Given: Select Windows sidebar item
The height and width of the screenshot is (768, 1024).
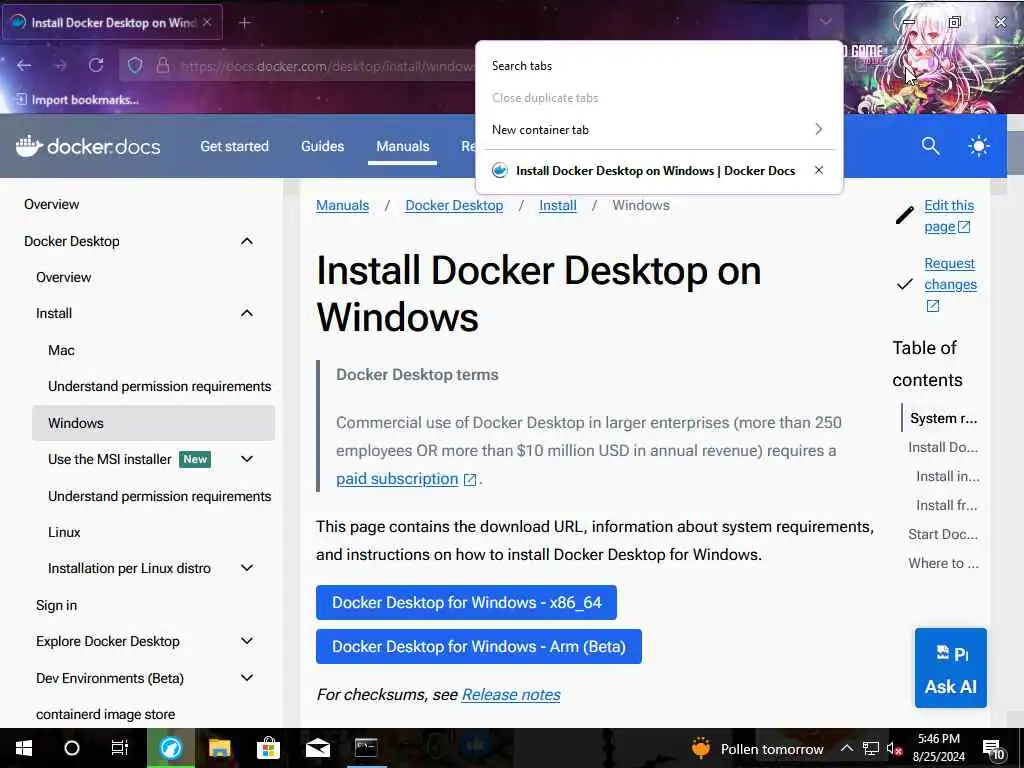Looking at the screenshot, I should pyautogui.click(x=153, y=423).
